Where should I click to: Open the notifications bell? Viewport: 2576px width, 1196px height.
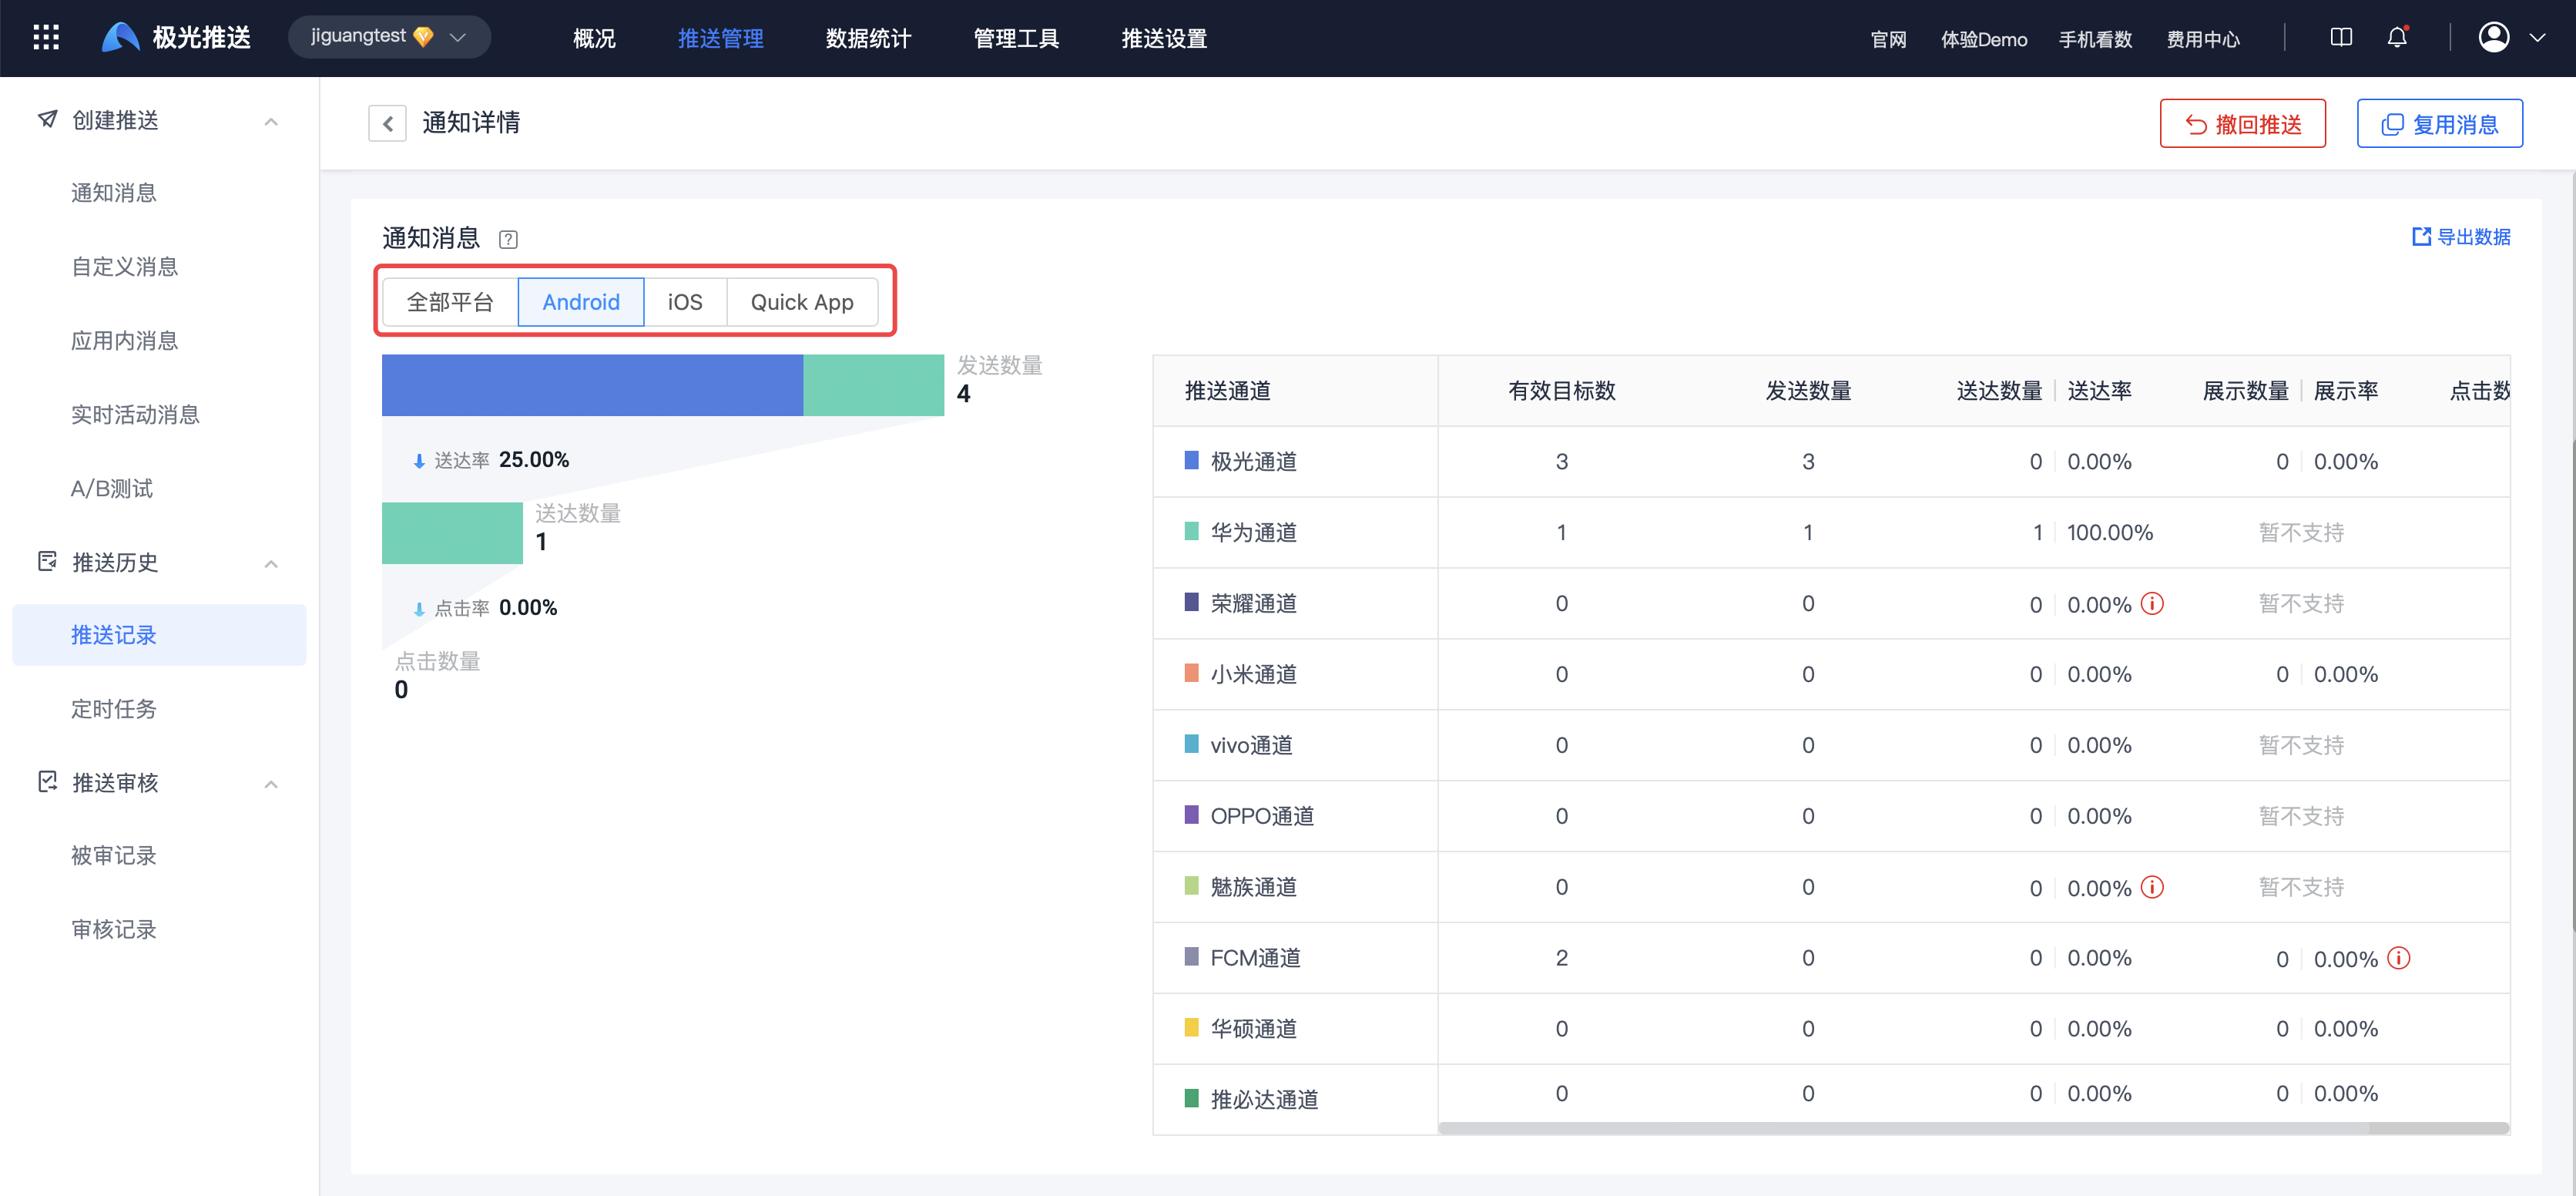2397,37
